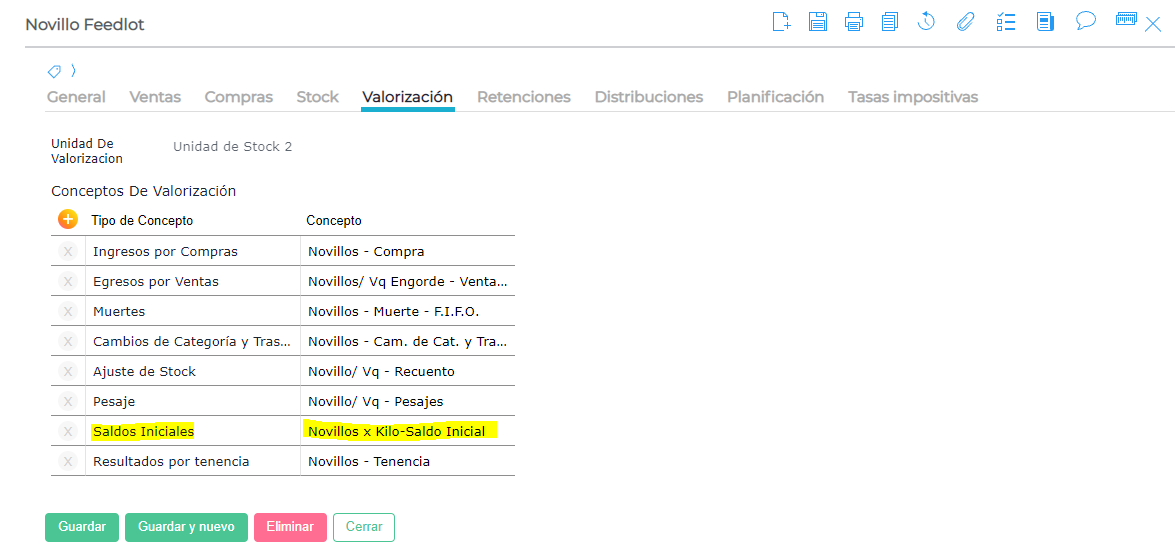Viewport: 1175px width, 552px height.
Task: Click the Novillo Feedlot title
Action: [x=85, y=25]
